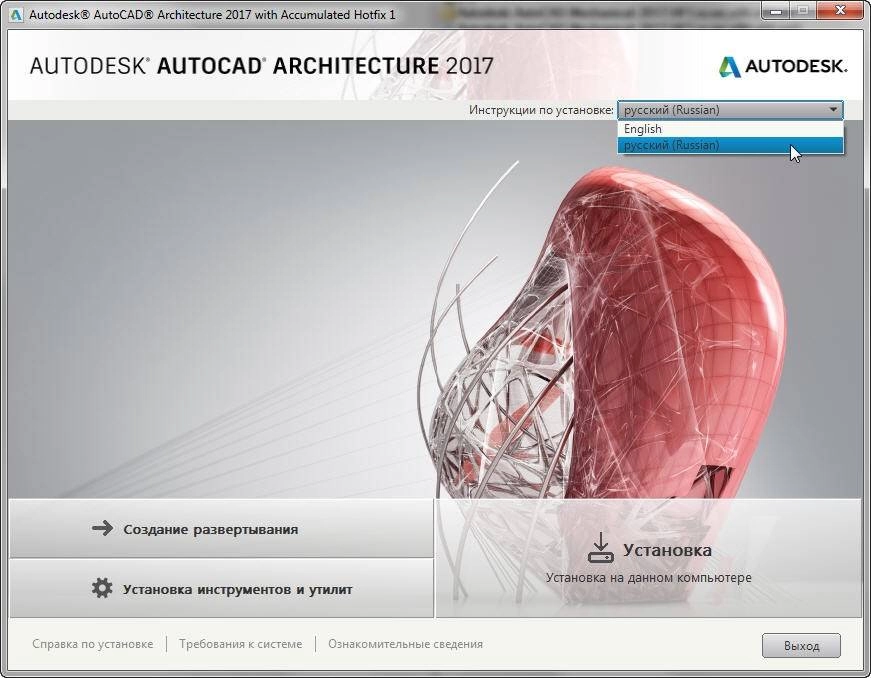Open the Справка по установке link
The width and height of the screenshot is (871, 678).
click(x=93, y=644)
